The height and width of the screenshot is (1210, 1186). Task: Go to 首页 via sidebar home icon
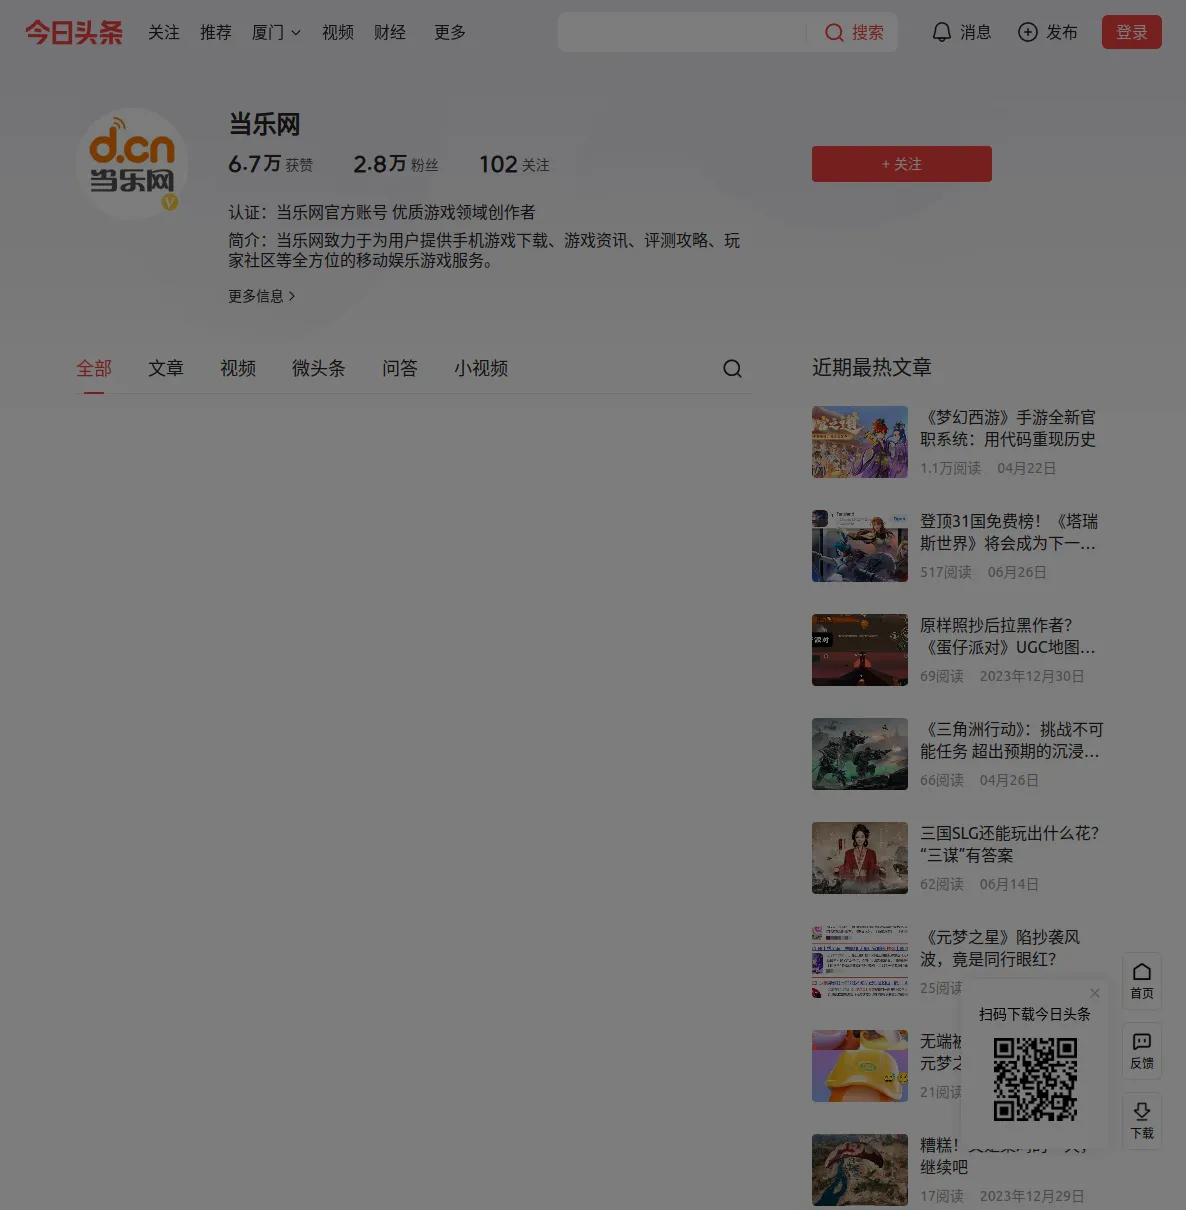point(1142,980)
